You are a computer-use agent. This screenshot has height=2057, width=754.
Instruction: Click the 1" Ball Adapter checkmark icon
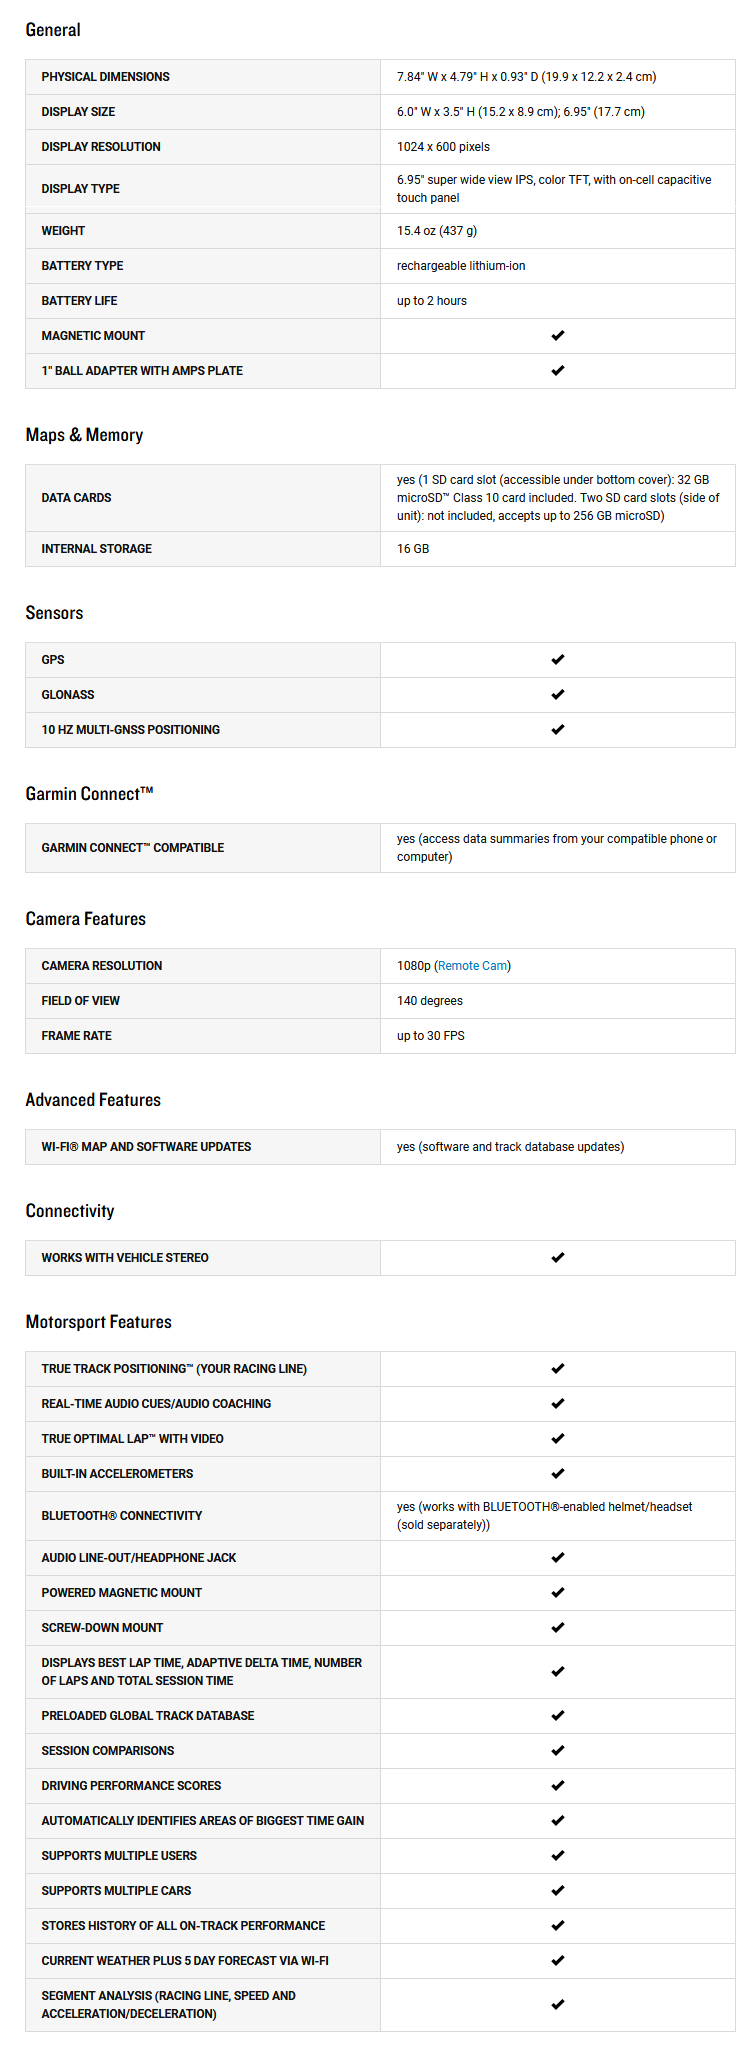click(558, 371)
